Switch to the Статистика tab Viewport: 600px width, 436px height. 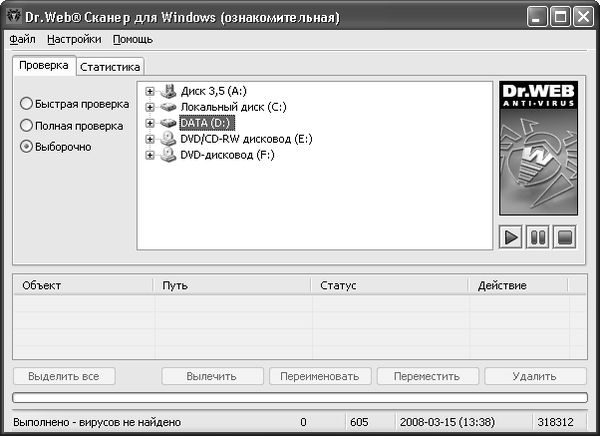110,66
